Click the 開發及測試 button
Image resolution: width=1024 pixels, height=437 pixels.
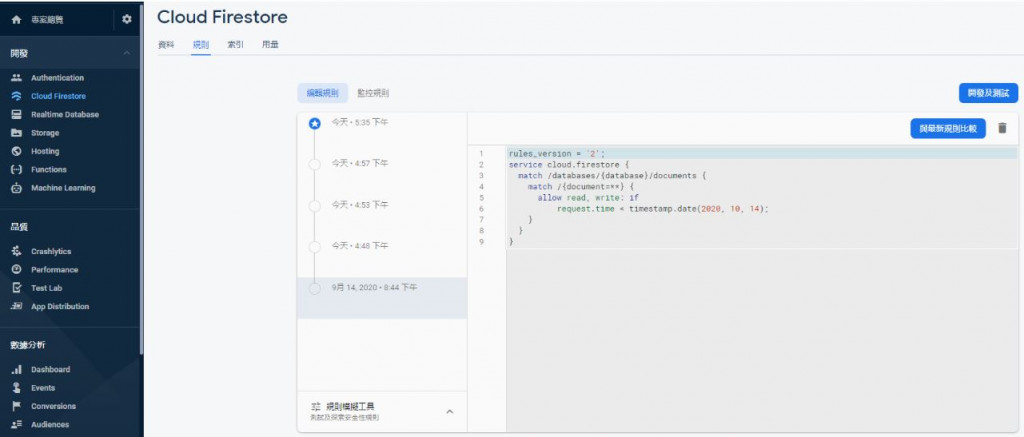(x=988, y=93)
